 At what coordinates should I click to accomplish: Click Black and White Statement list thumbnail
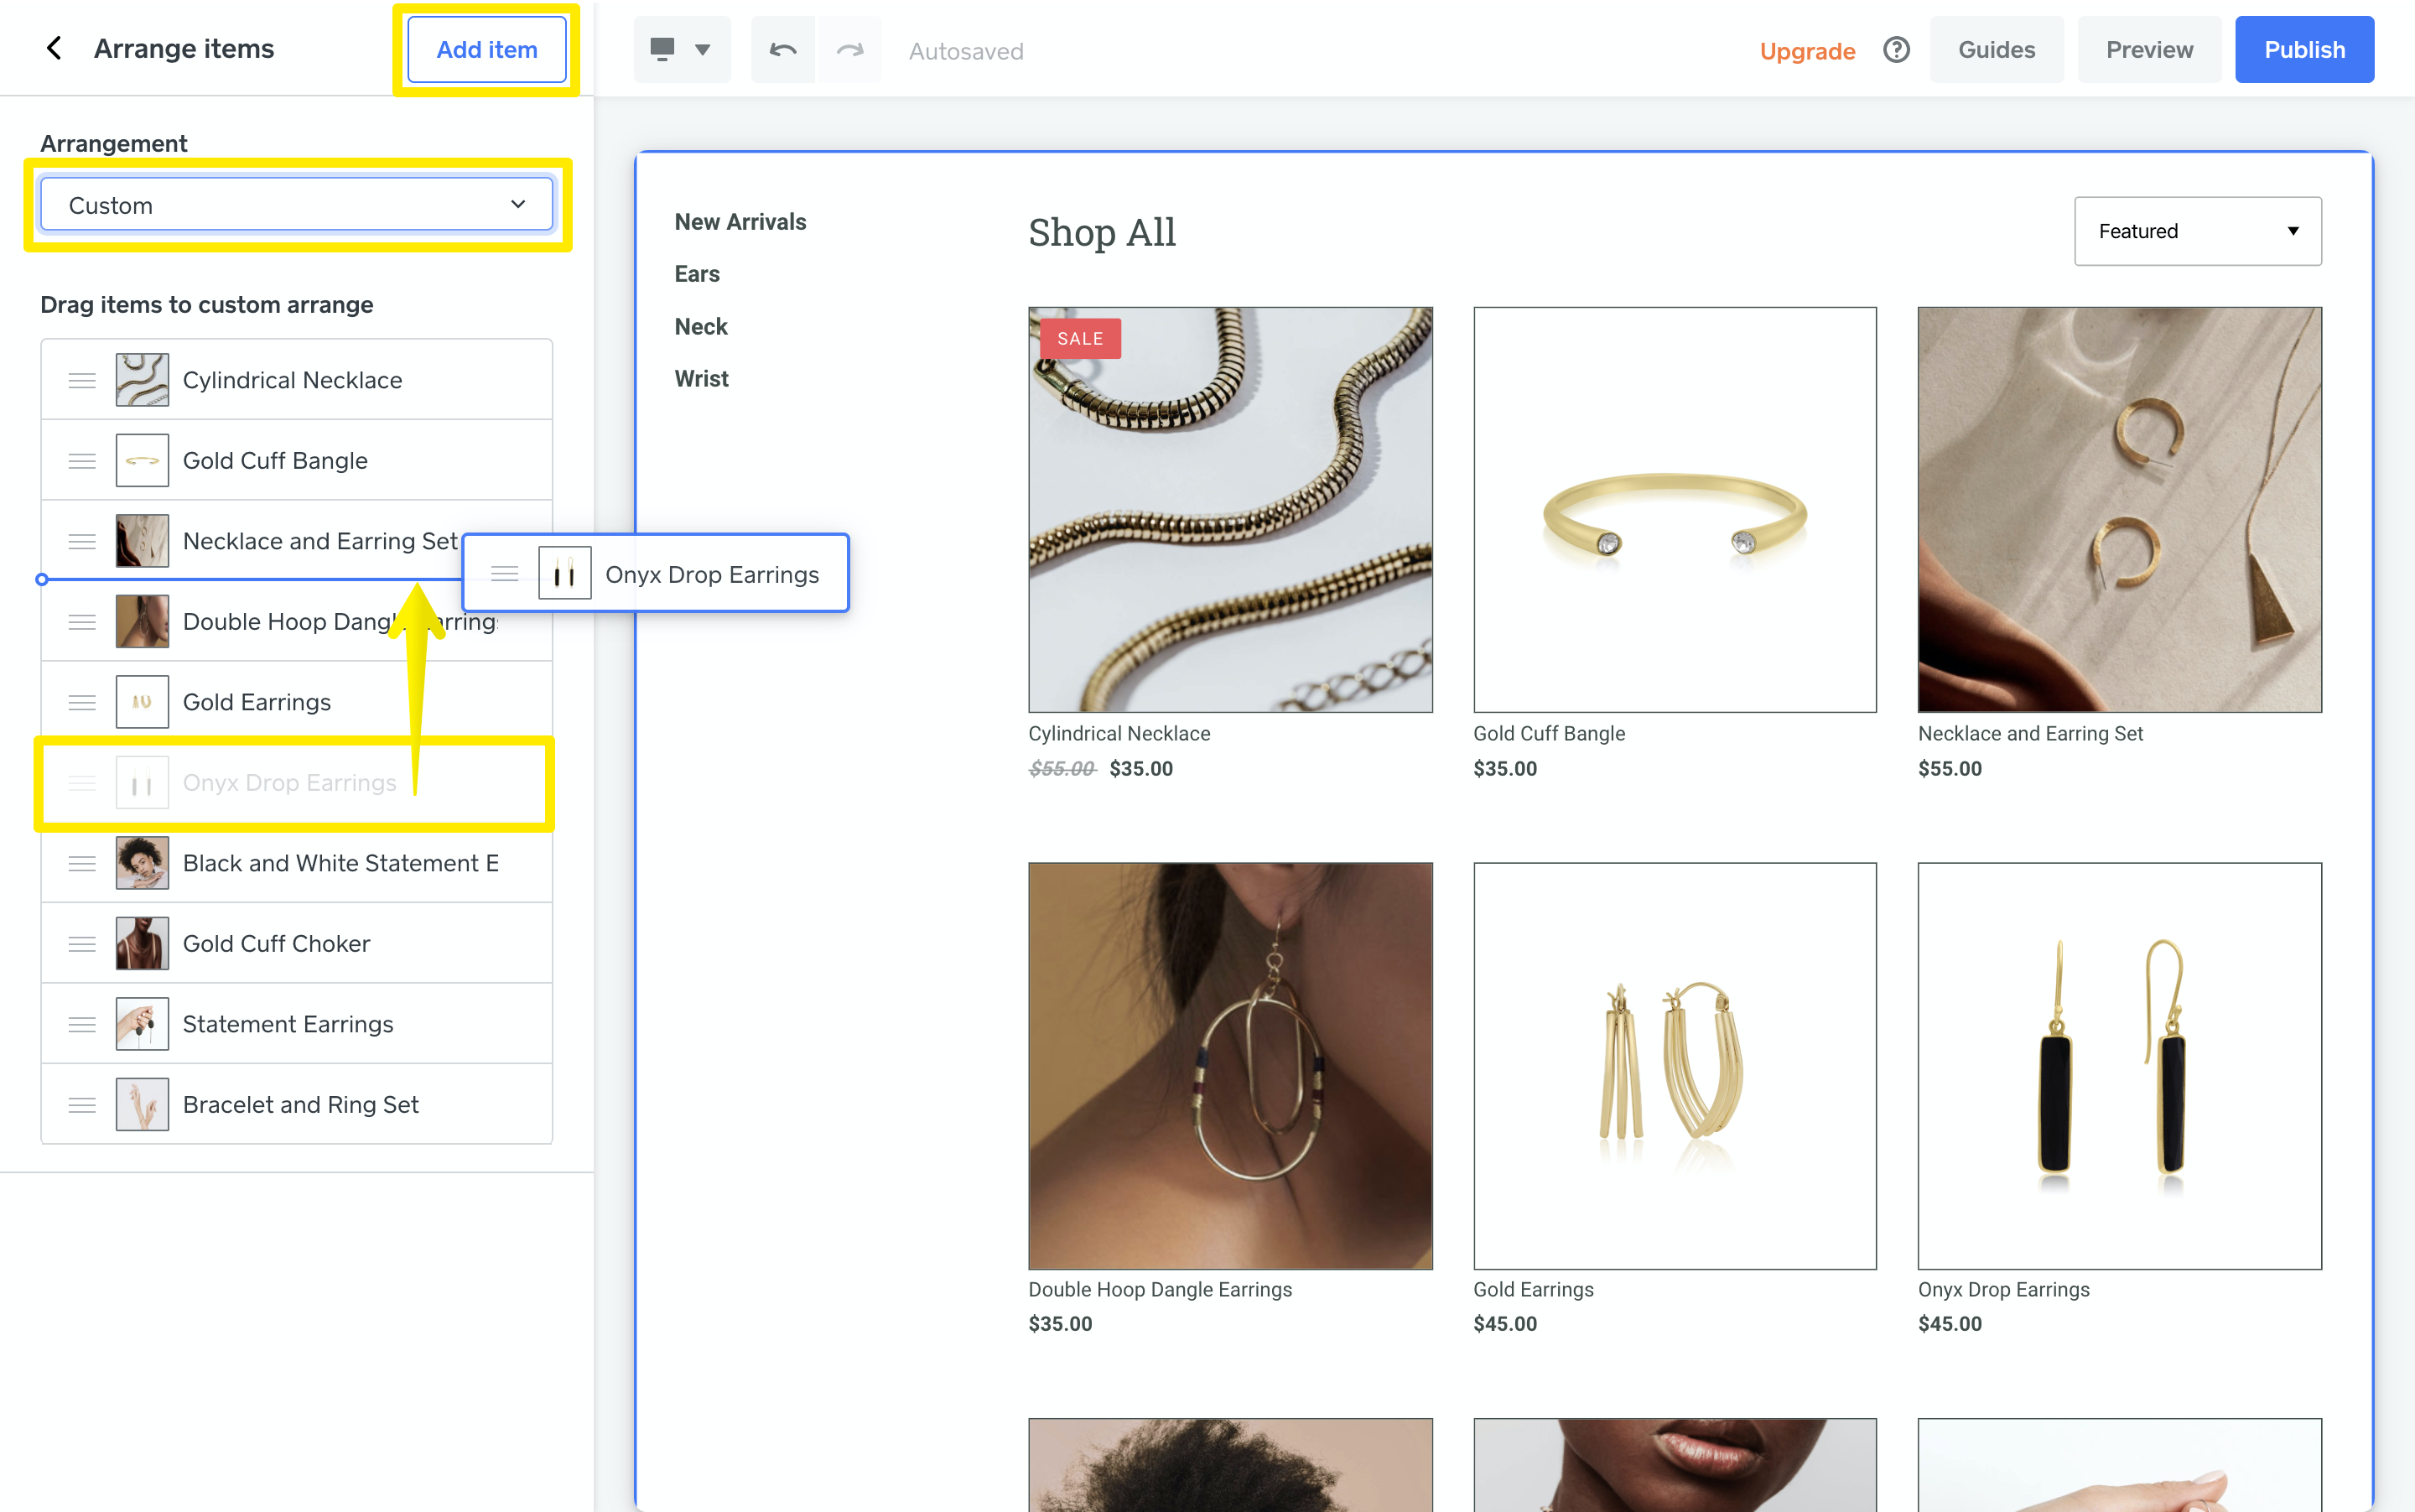(x=142, y=863)
